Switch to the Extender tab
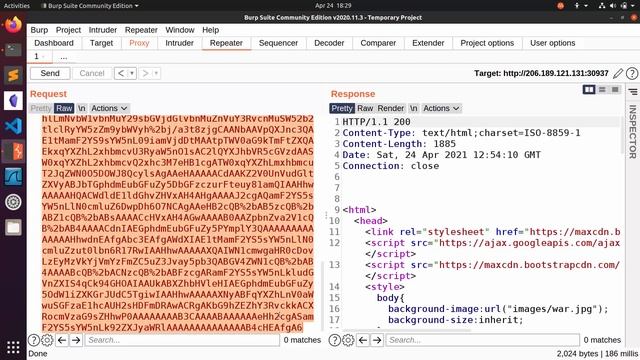This screenshot has width=640, height=360. click(x=428, y=43)
